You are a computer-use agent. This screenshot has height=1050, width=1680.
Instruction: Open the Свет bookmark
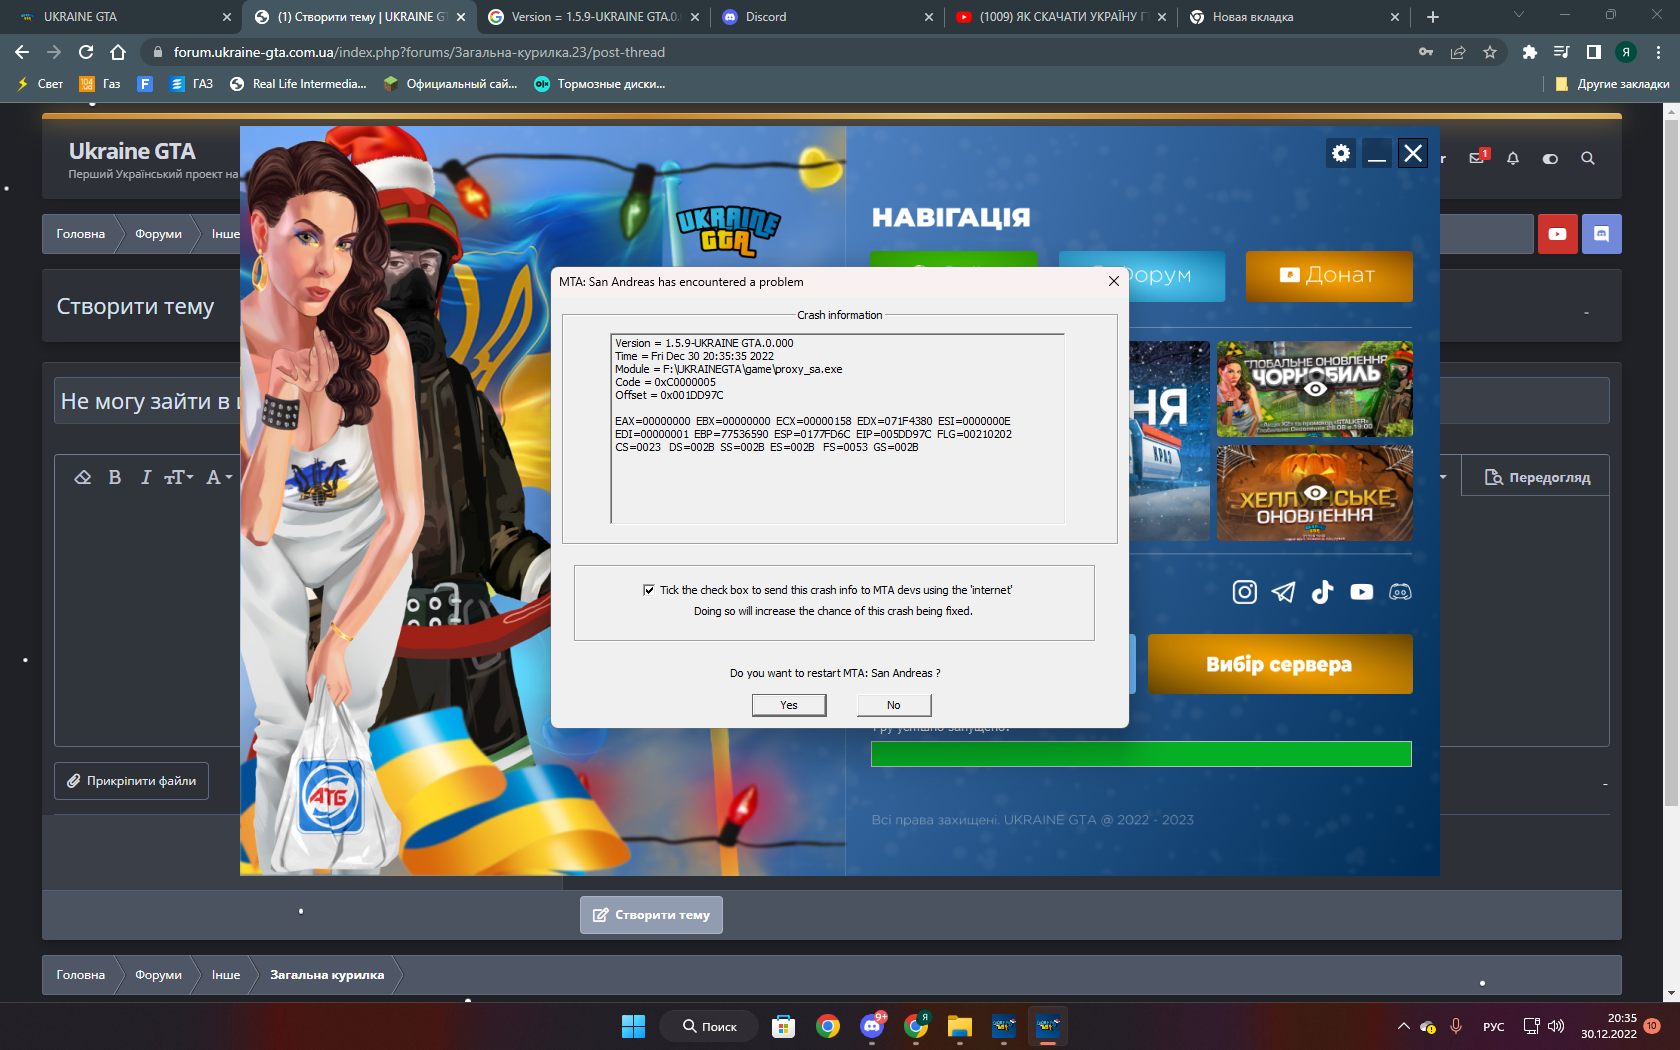pyautogui.click(x=40, y=84)
